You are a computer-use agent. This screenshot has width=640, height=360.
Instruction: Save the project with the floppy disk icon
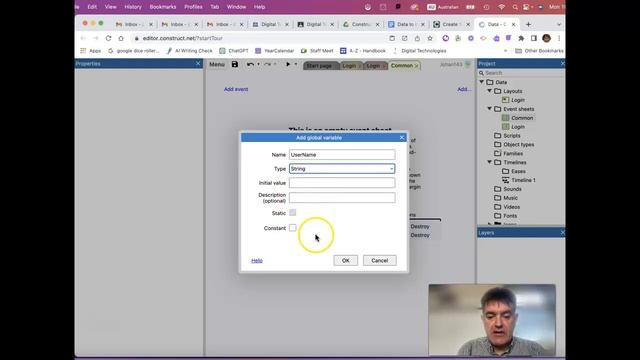[235, 64]
